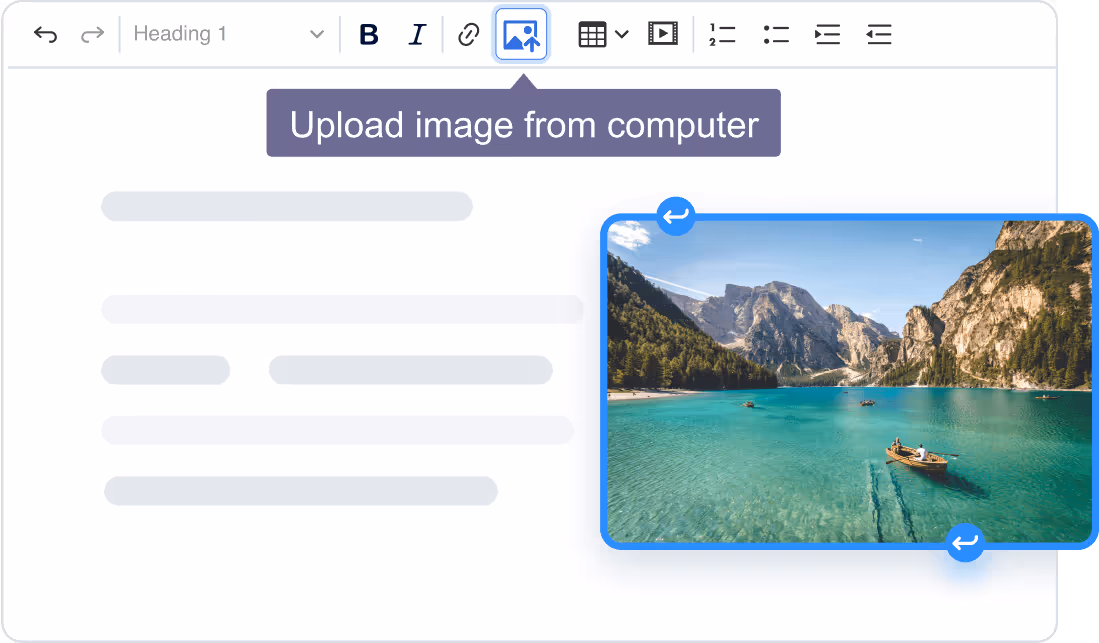Click the insert media icon

coord(662,35)
